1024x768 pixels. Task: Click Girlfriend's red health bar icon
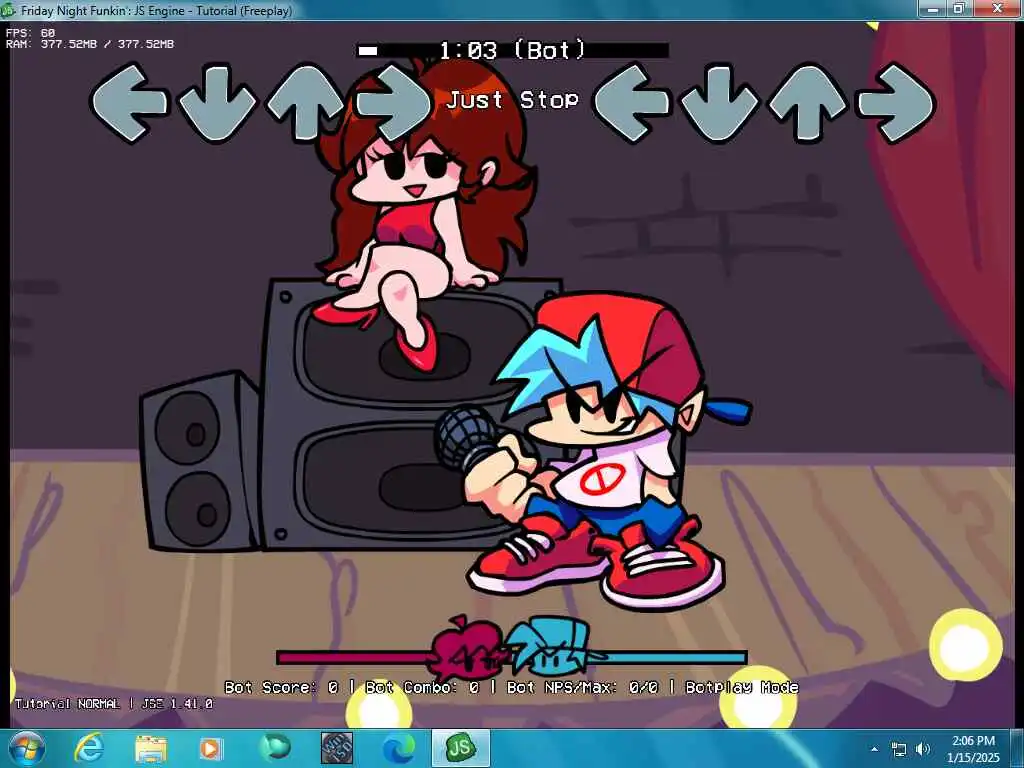tap(466, 647)
